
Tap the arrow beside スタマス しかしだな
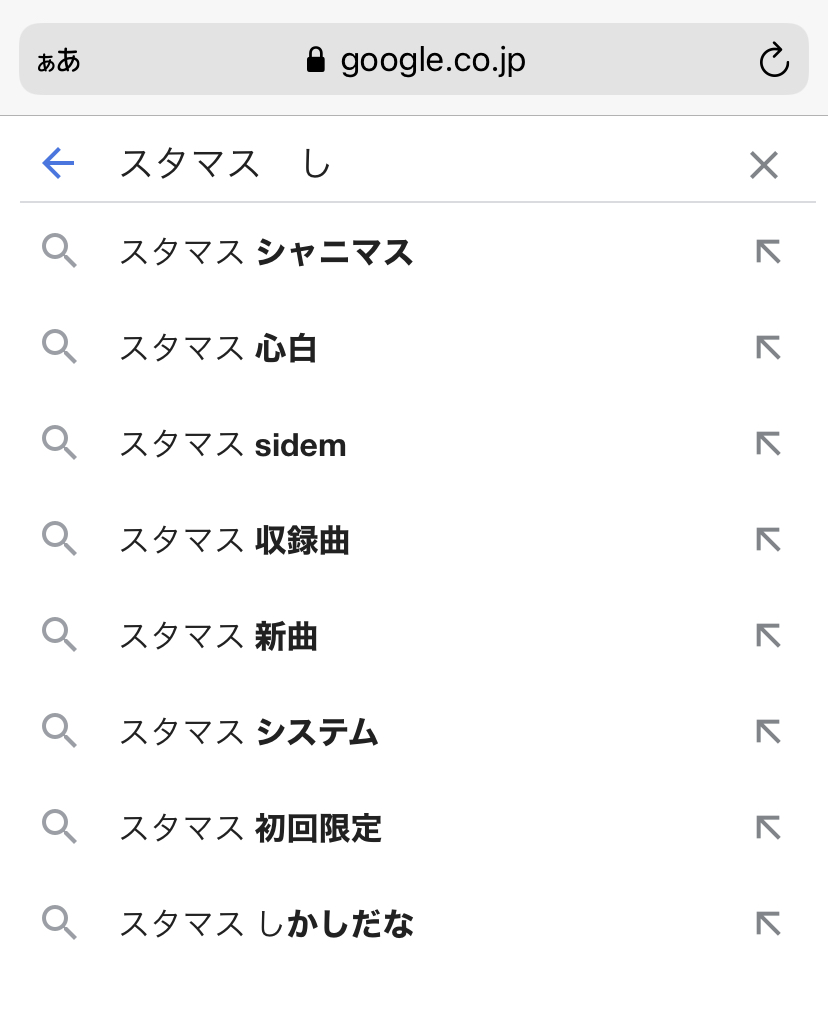(x=768, y=924)
